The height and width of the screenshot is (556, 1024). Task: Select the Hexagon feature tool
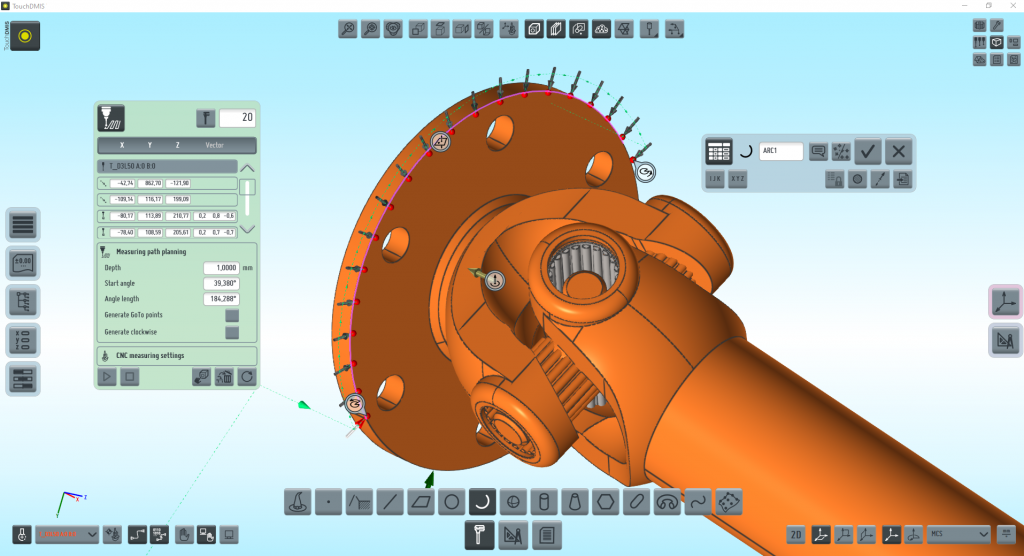[x=605, y=502]
